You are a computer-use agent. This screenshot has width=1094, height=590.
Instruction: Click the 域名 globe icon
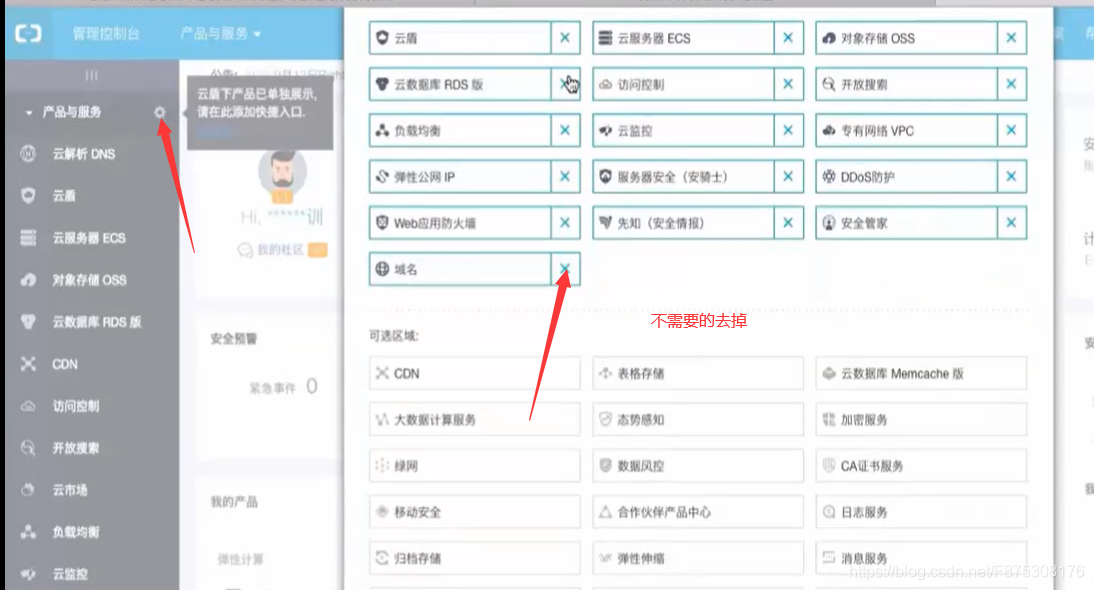point(382,268)
